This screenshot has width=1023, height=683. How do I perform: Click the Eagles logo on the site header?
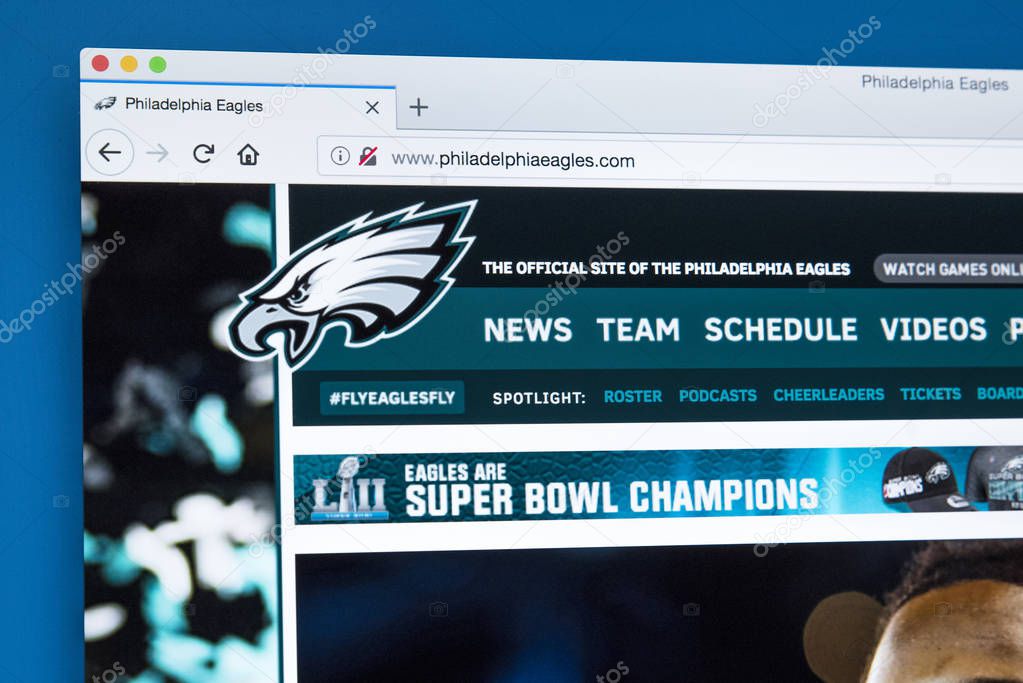(x=352, y=282)
